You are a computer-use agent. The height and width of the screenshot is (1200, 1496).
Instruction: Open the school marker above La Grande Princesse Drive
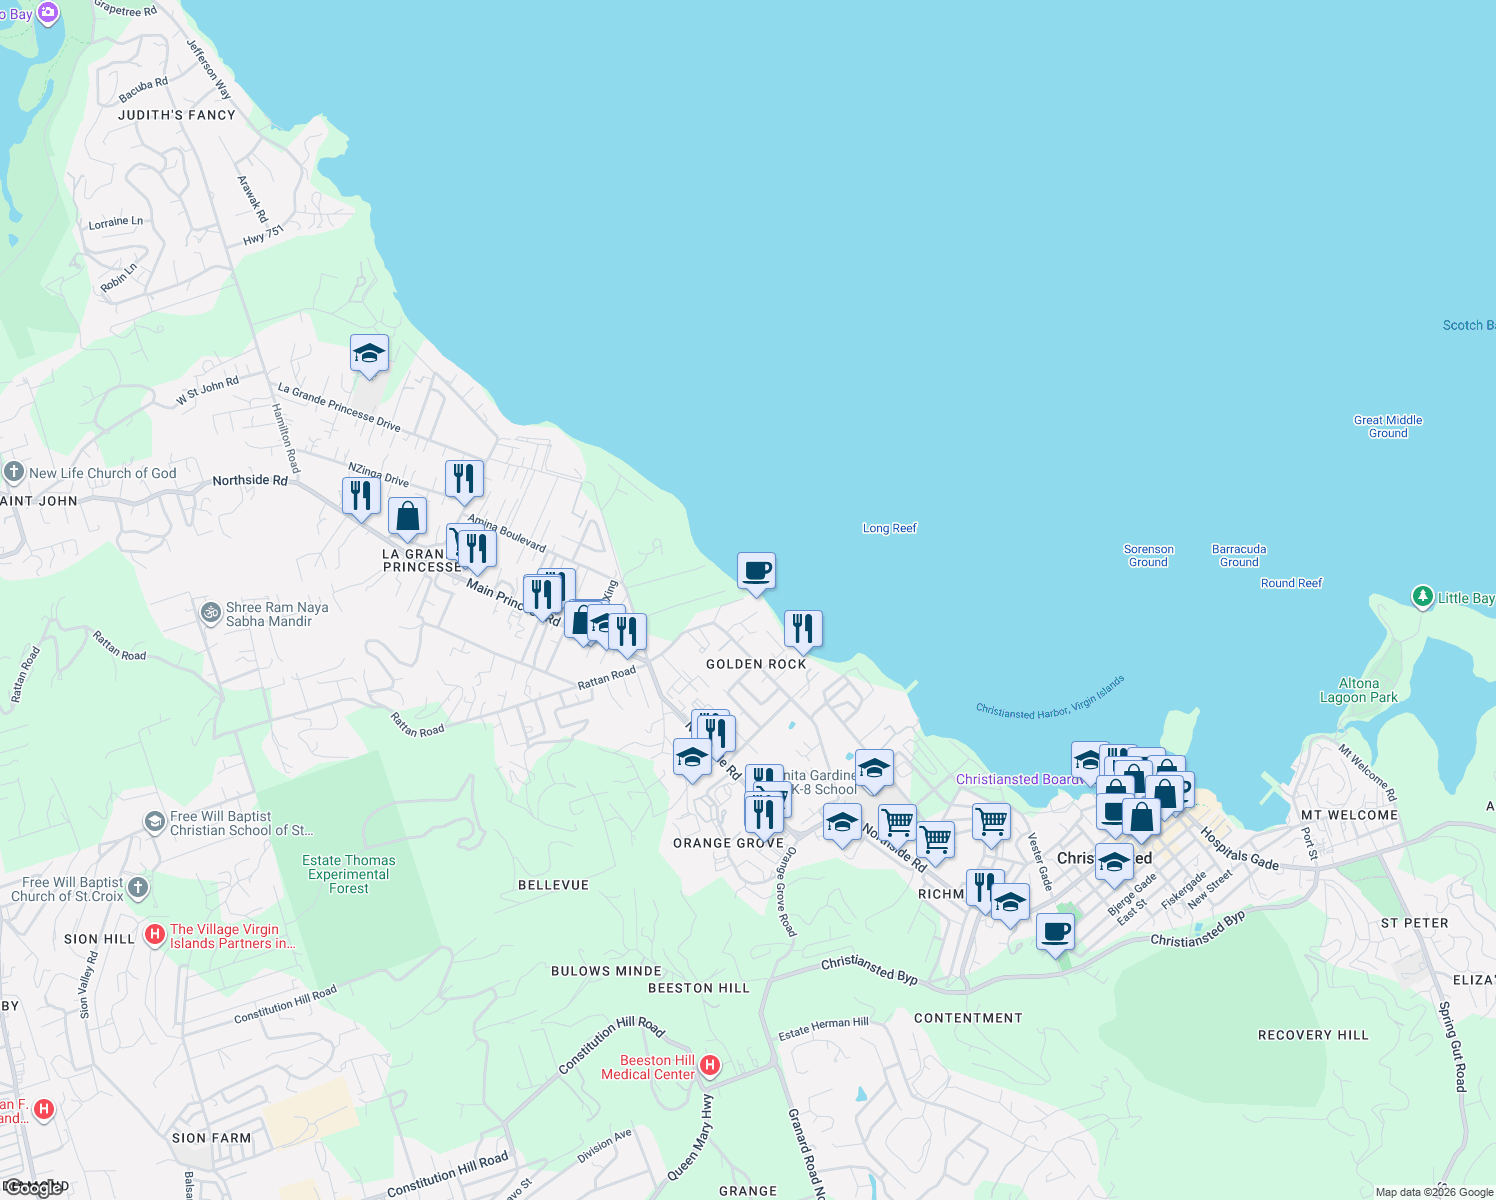coord(369,354)
